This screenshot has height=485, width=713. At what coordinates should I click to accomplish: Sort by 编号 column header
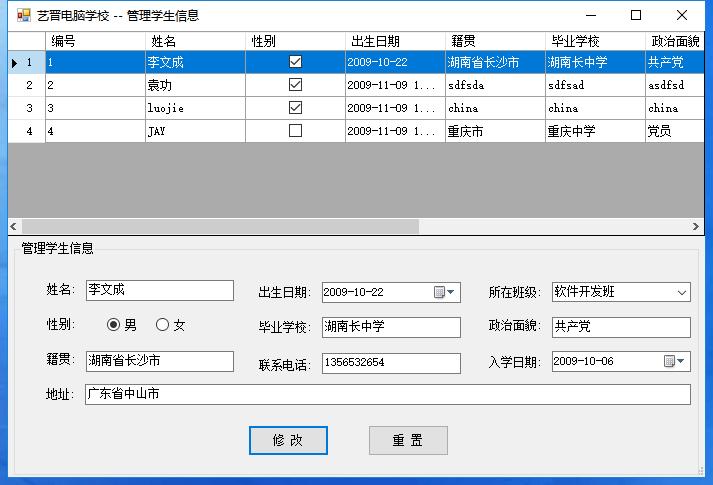pos(95,41)
